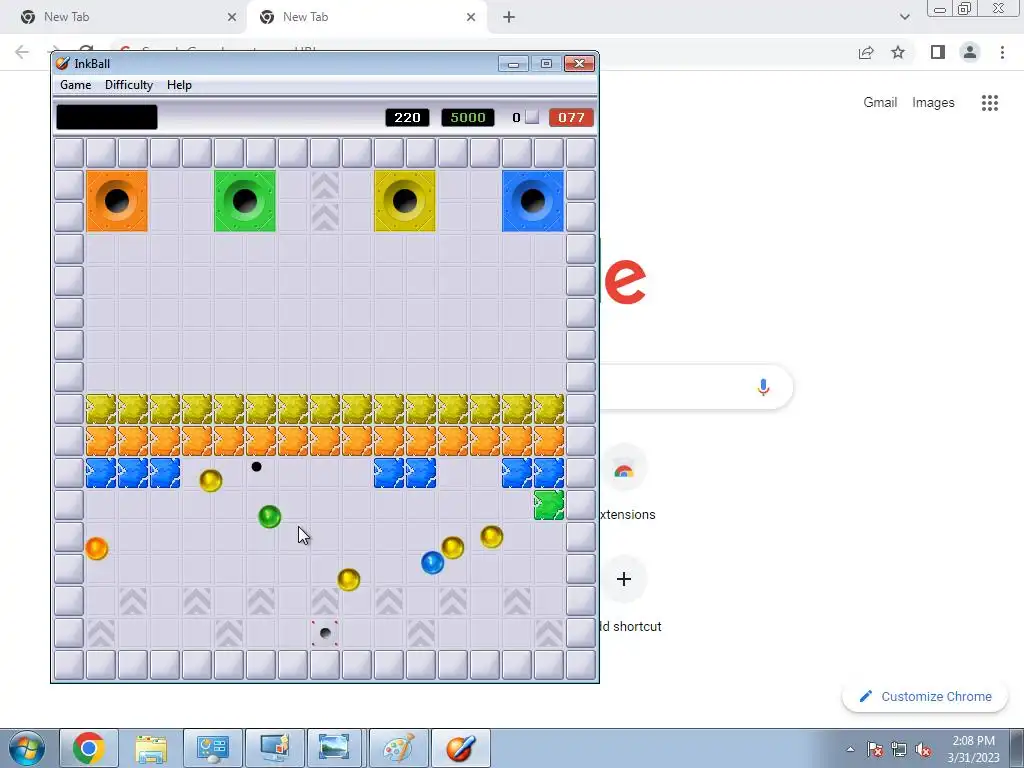Share this page using Chrome's share icon
The image size is (1024, 768).
[866, 52]
